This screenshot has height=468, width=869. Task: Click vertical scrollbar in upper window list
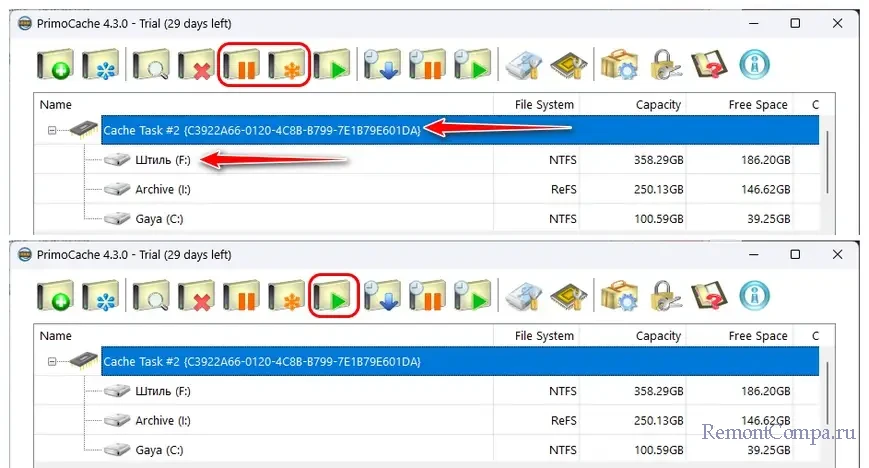pyautogui.click(x=827, y=165)
